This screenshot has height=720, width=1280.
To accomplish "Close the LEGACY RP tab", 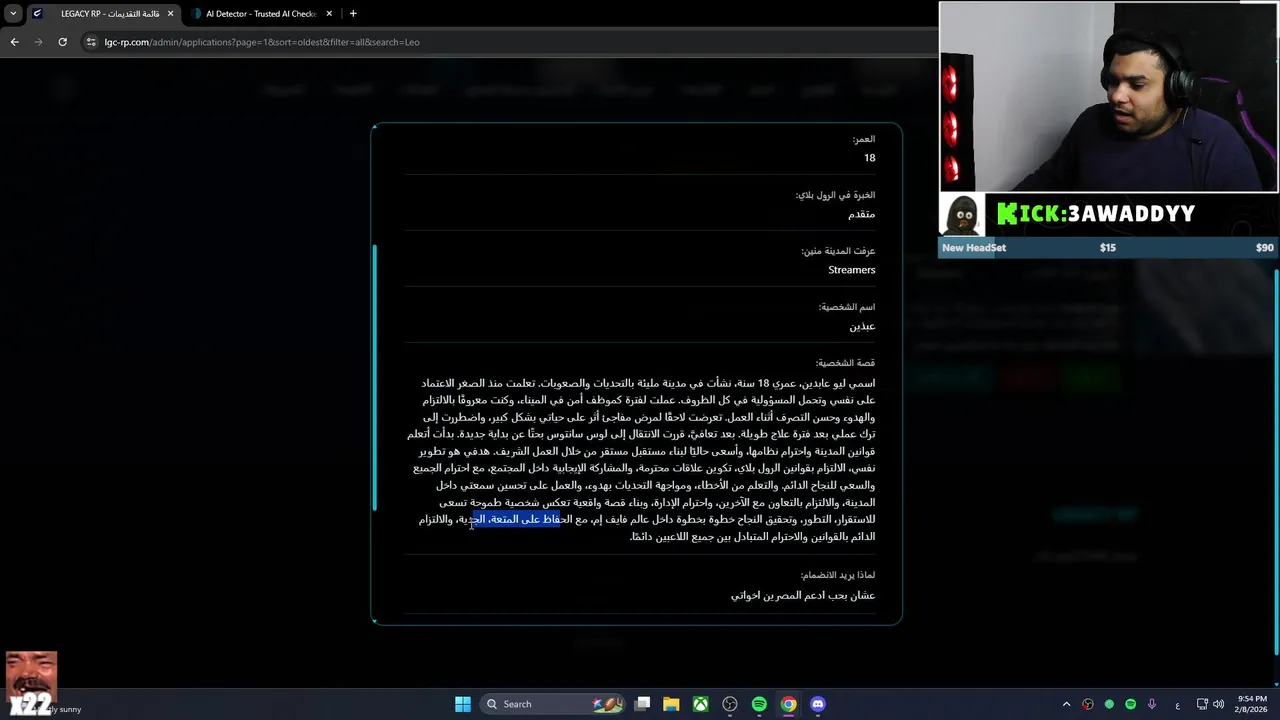I will [170, 14].
